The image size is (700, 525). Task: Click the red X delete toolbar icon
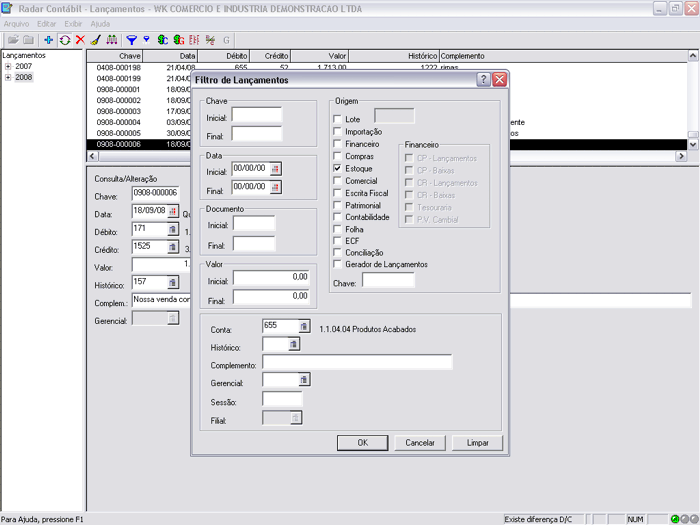(x=80, y=40)
